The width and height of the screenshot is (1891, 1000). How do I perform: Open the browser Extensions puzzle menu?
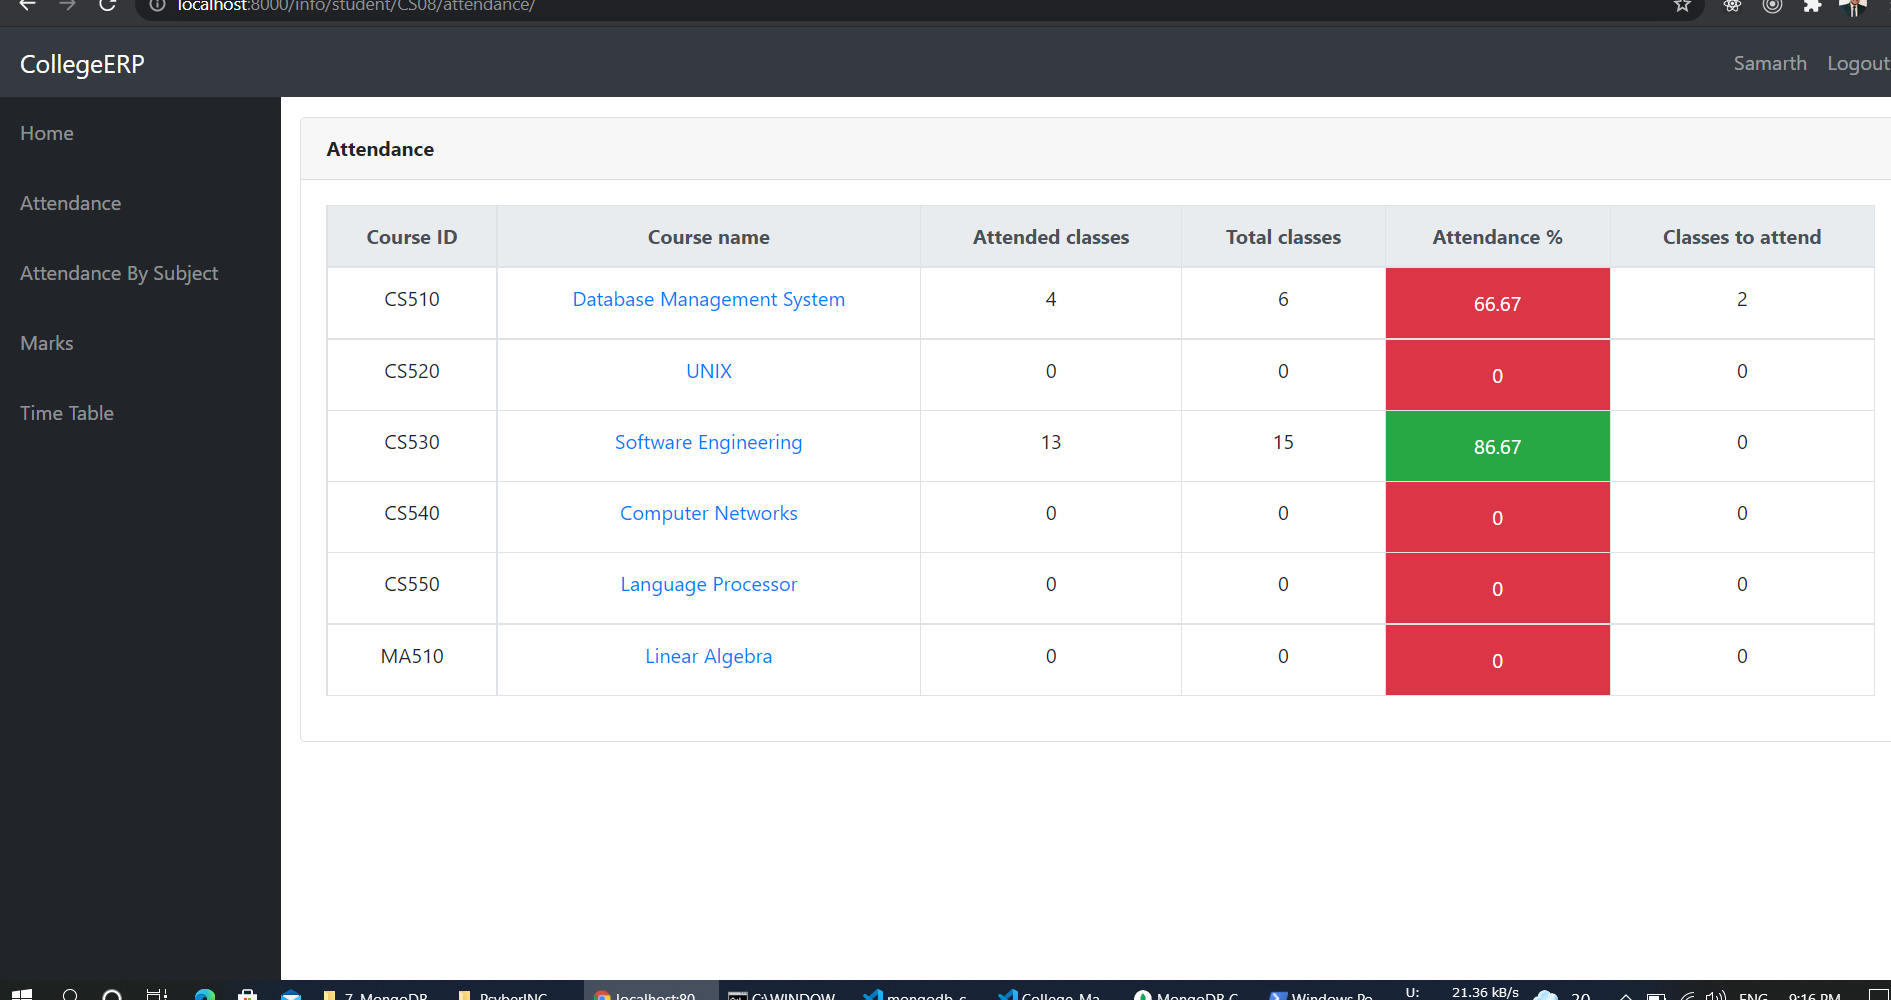pos(1812,5)
